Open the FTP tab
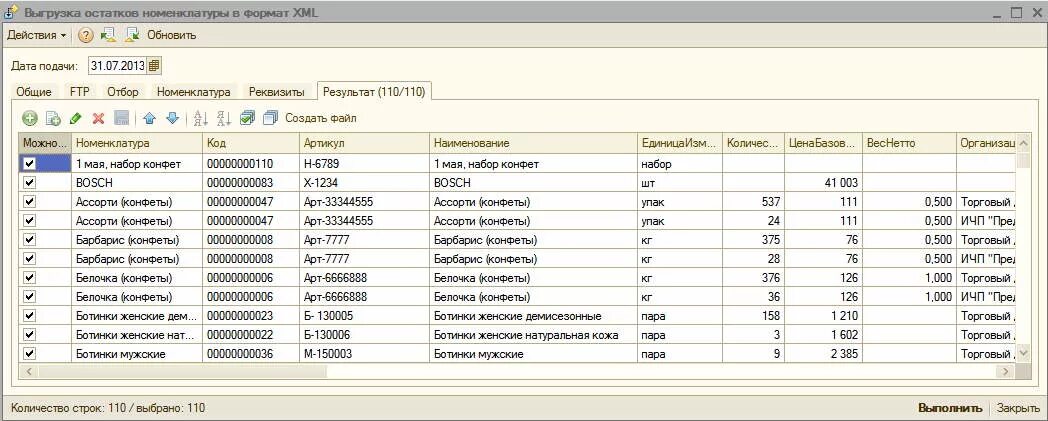 pyautogui.click(x=80, y=92)
